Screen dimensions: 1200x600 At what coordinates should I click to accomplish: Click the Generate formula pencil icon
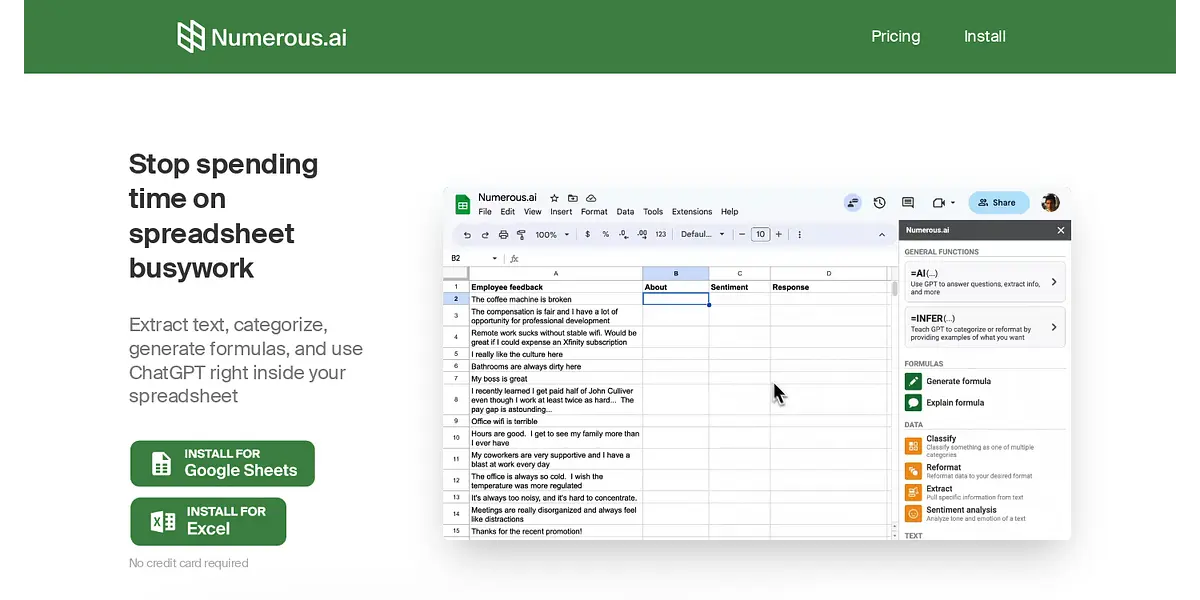(x=913, y=381)
